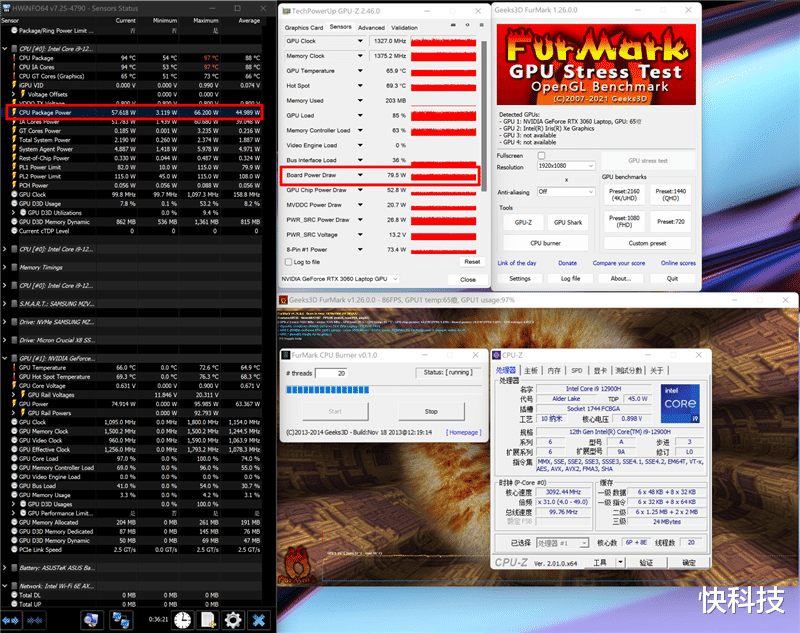Open Board Power Draw dropdown arrow

pos(360,175)
